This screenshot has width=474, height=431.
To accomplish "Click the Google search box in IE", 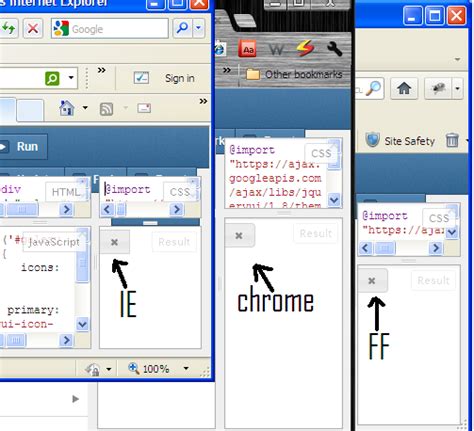I will (110, 29).
